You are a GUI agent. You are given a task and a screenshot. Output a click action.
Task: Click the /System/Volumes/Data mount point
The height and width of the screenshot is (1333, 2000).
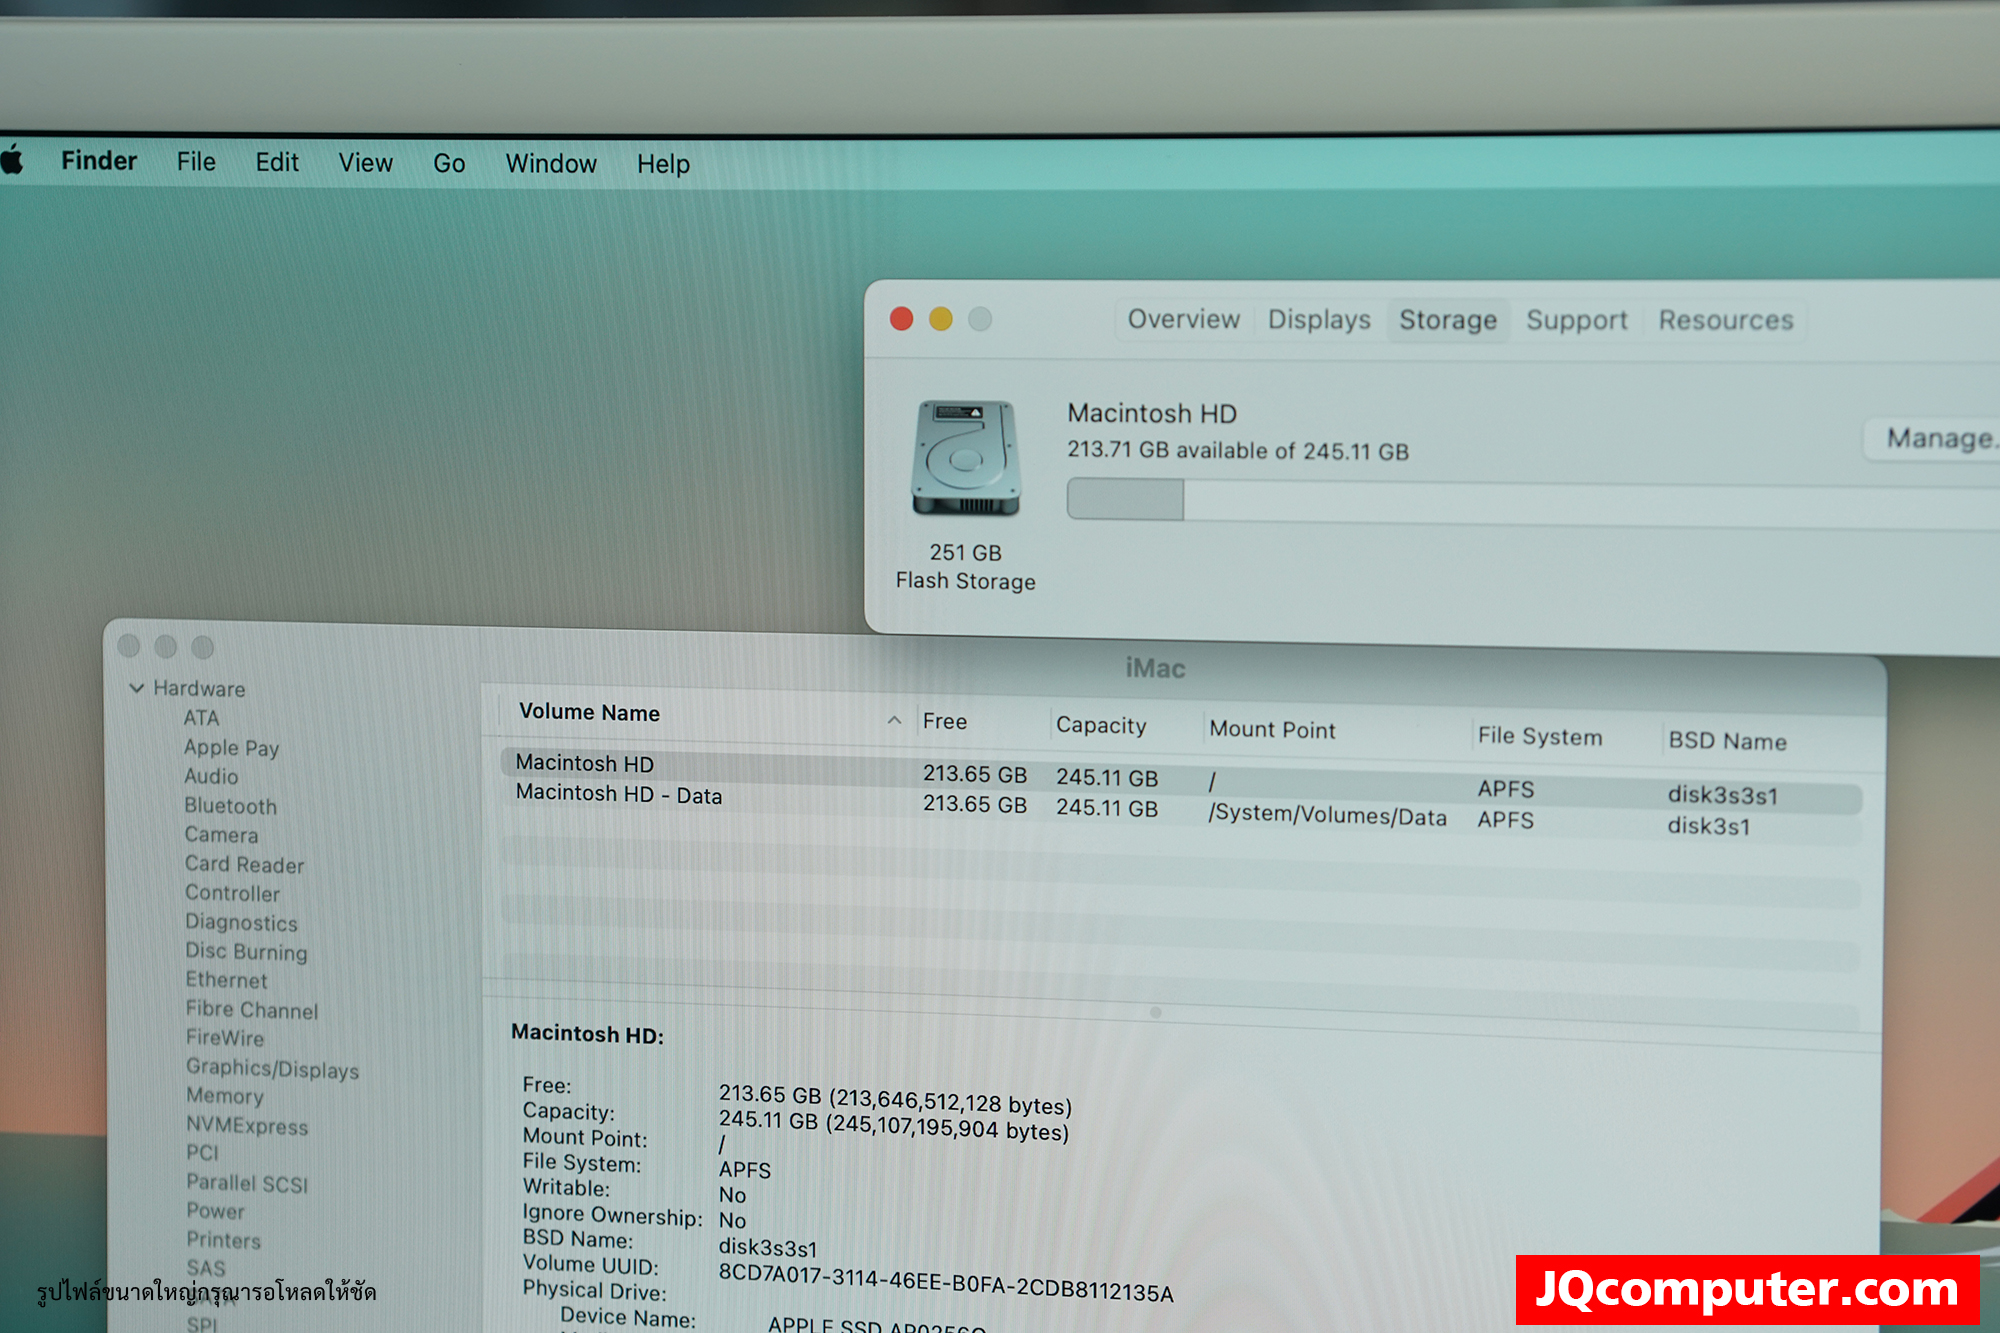[x=1327, y=815]
